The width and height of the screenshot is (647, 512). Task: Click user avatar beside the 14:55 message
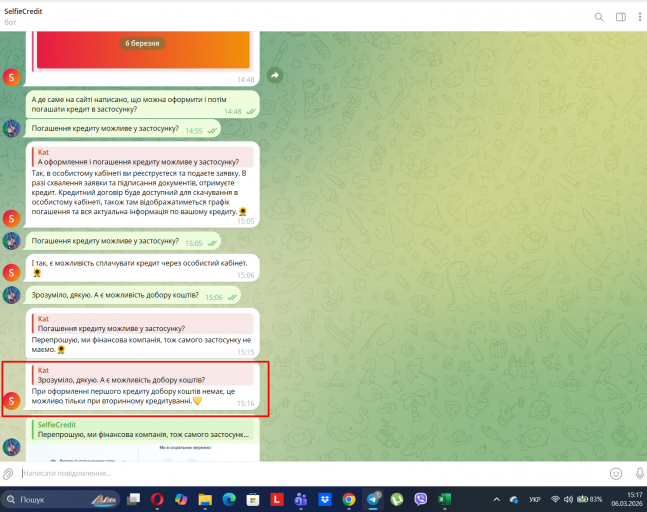click(12, 128)
